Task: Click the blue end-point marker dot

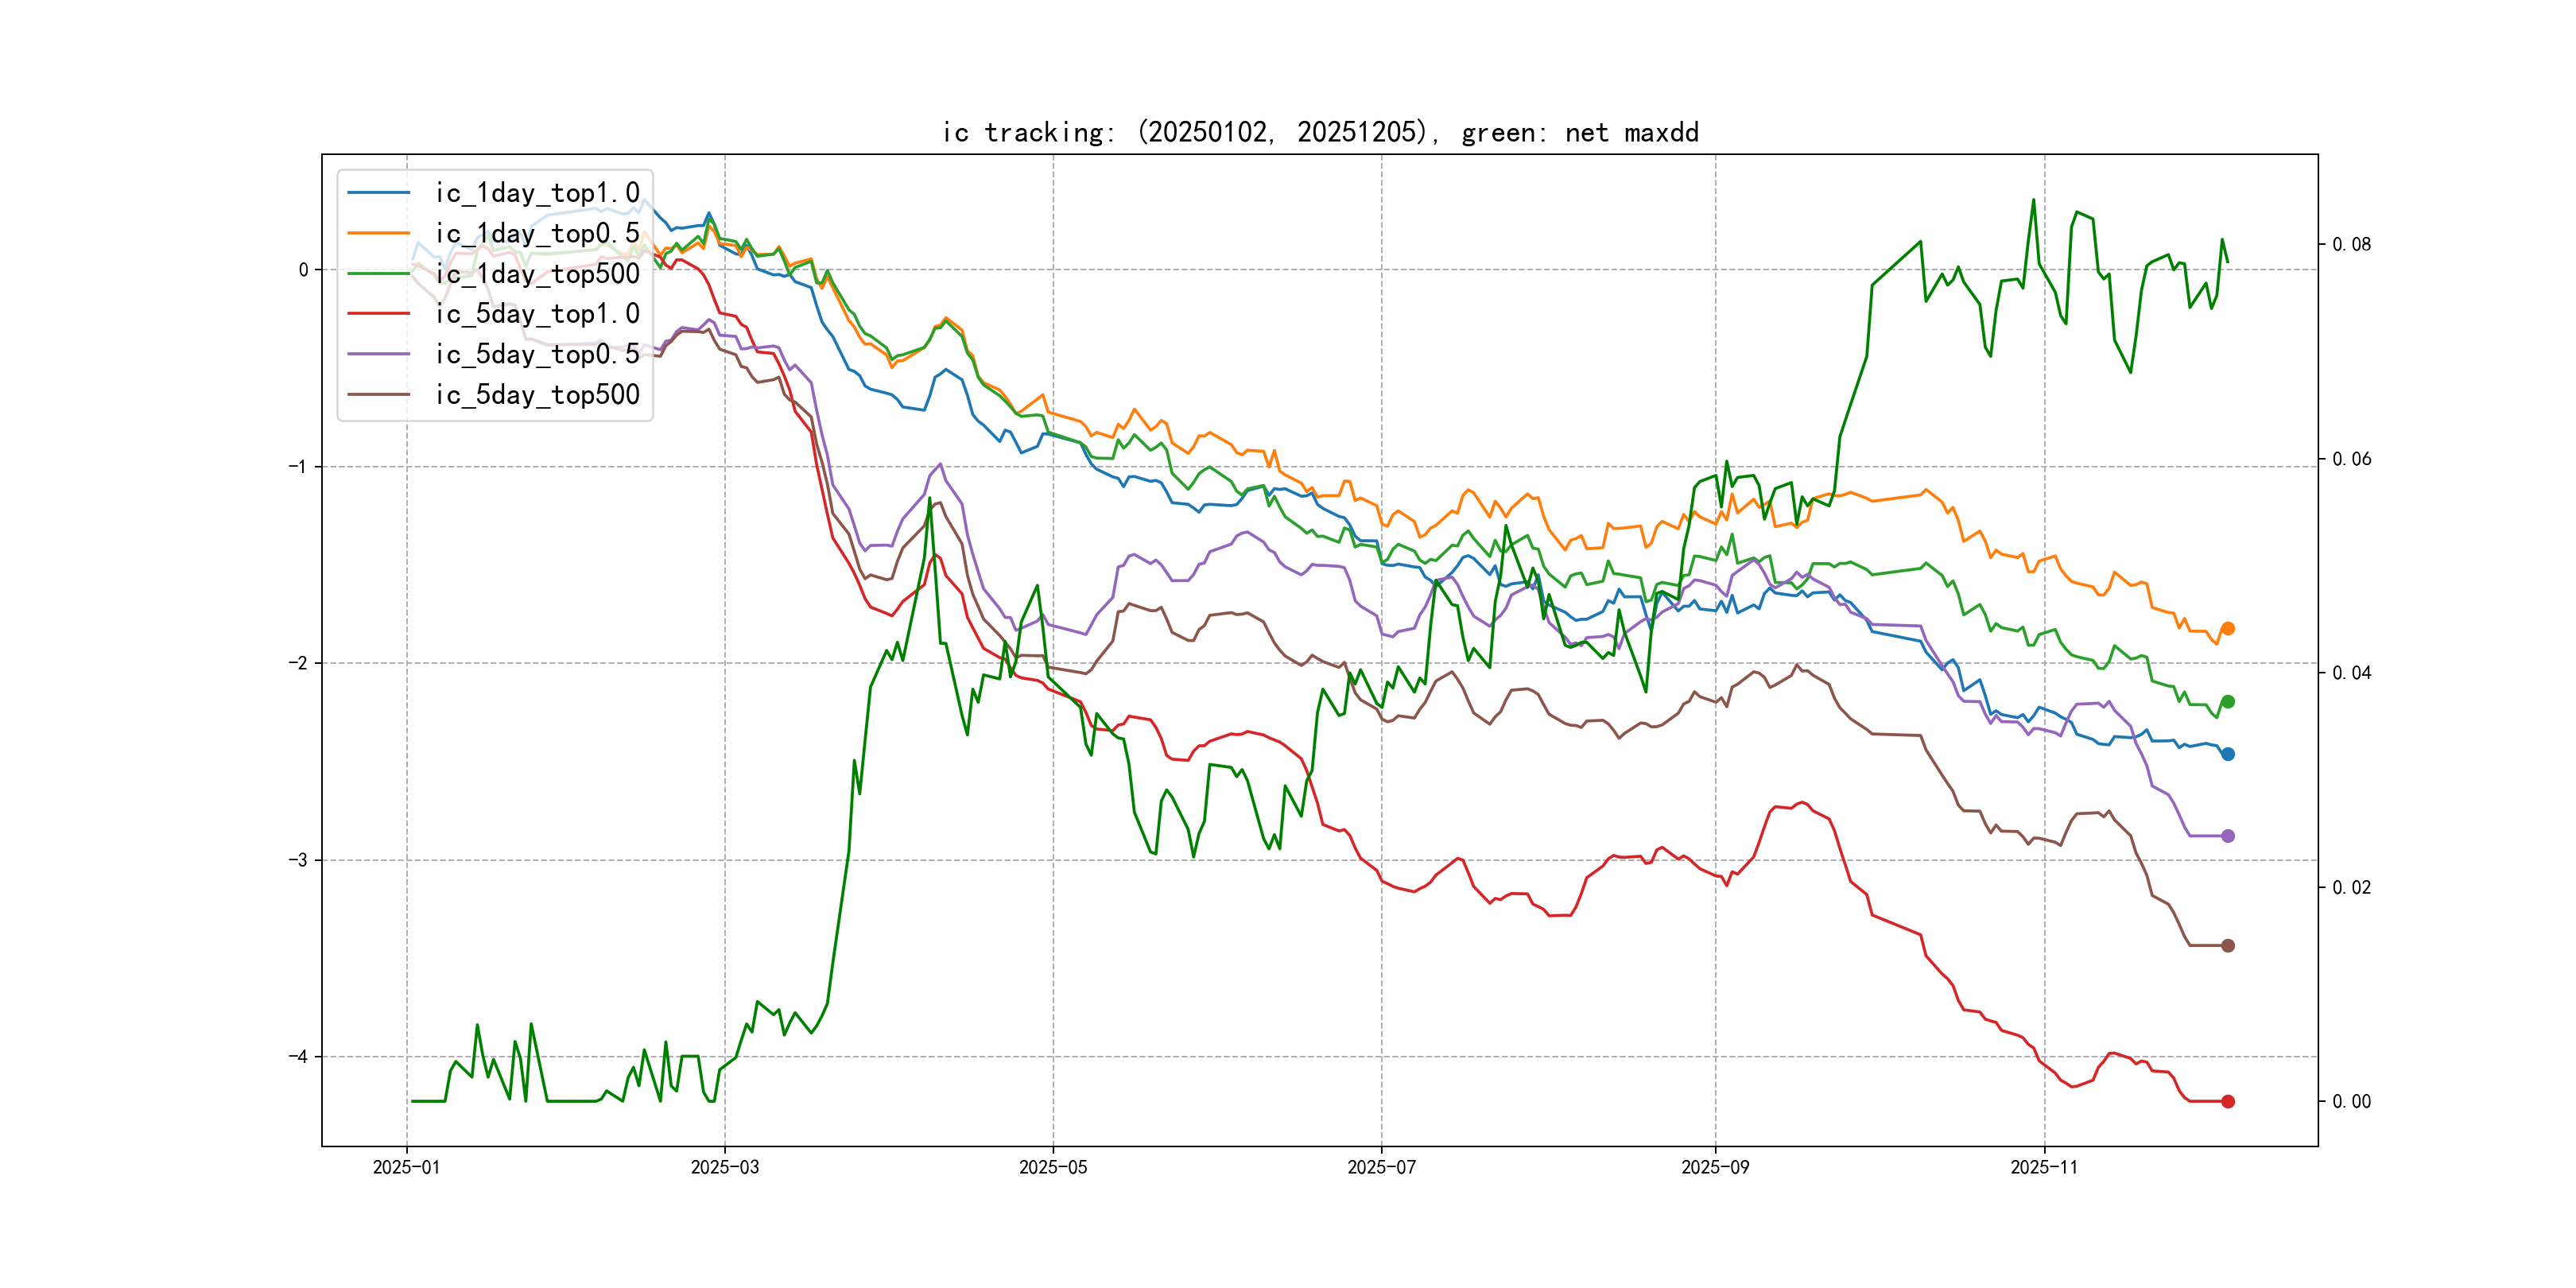Action: pos(2227,754)
